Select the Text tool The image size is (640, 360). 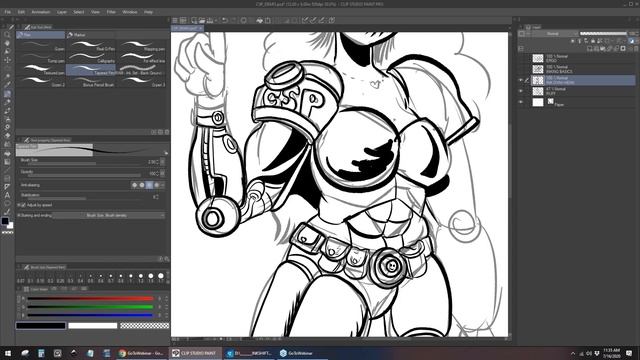pos(7,195)
